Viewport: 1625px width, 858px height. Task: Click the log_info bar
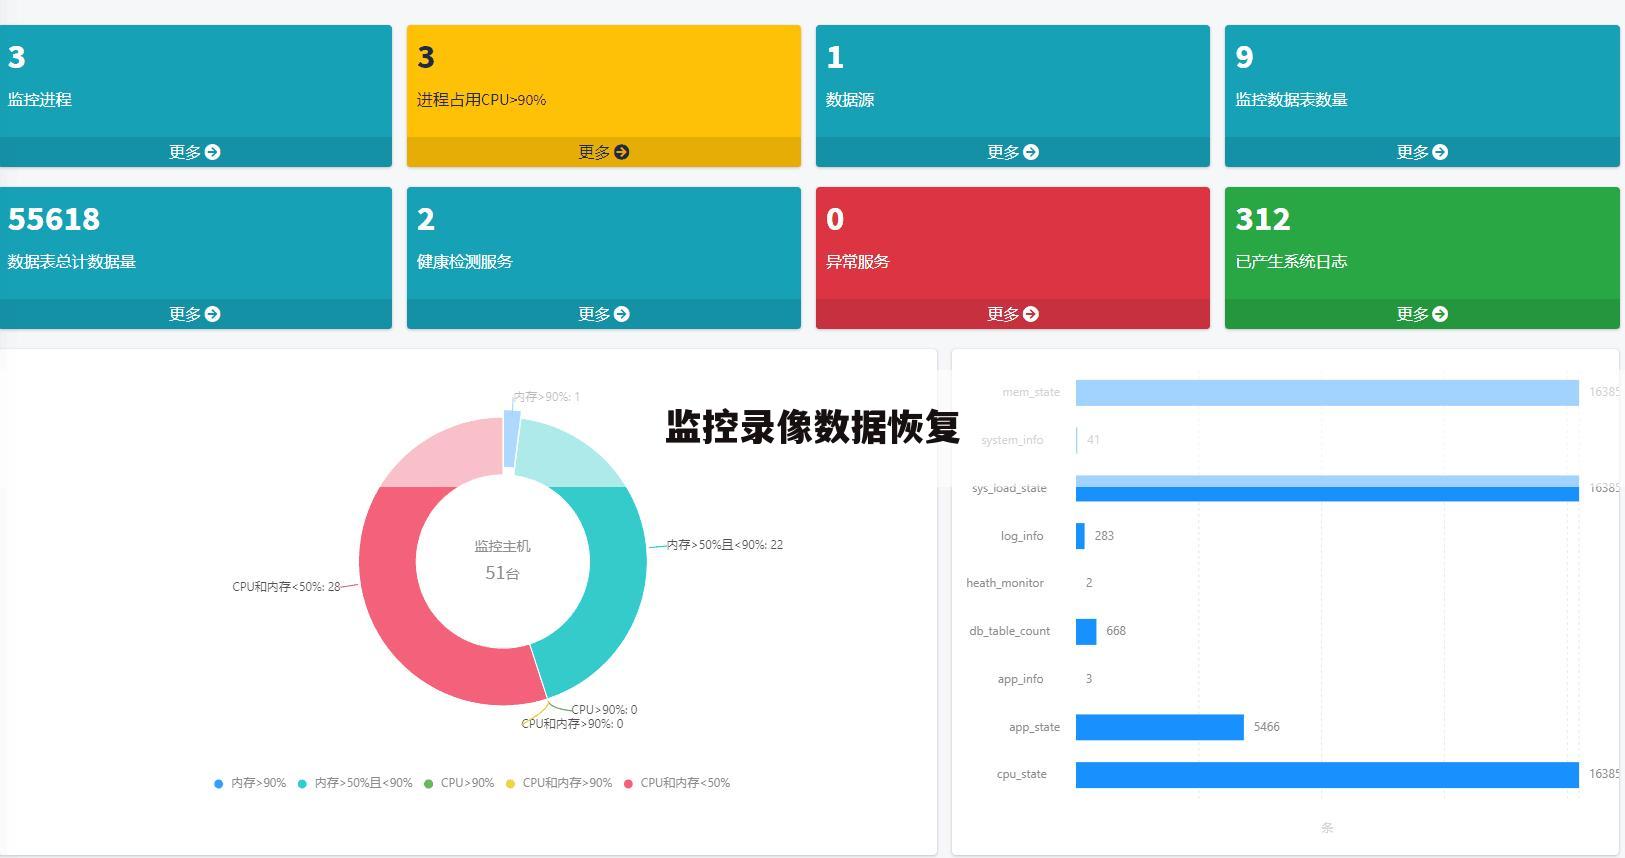1080,536
